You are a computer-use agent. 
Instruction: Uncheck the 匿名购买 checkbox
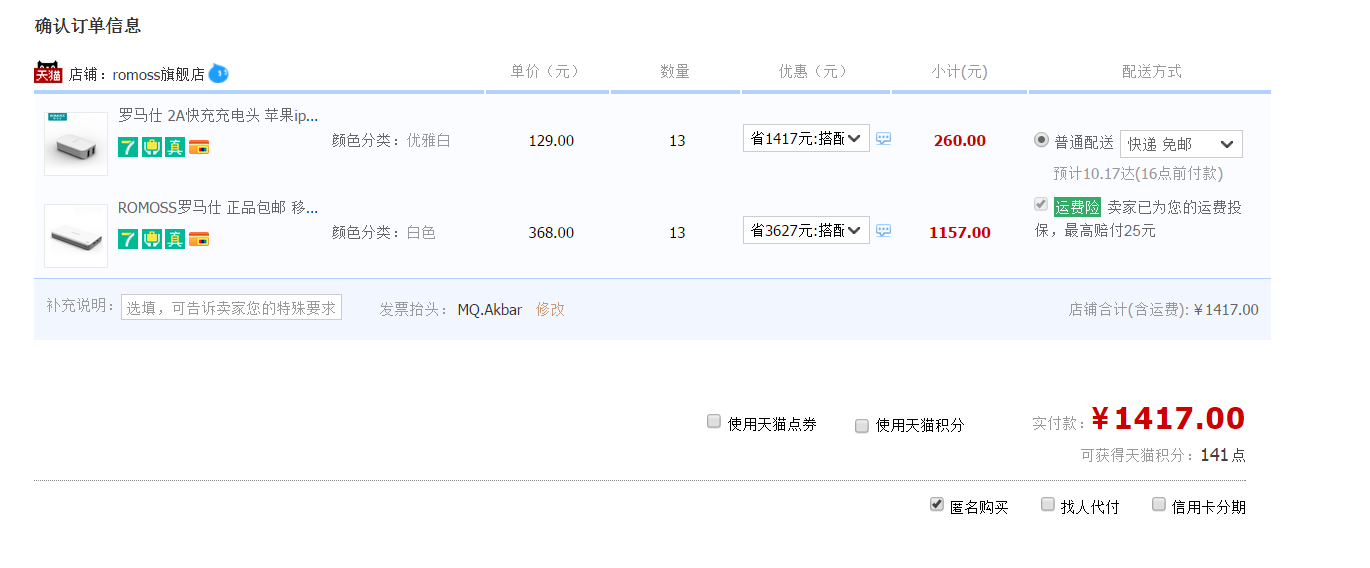pos(937,504)
